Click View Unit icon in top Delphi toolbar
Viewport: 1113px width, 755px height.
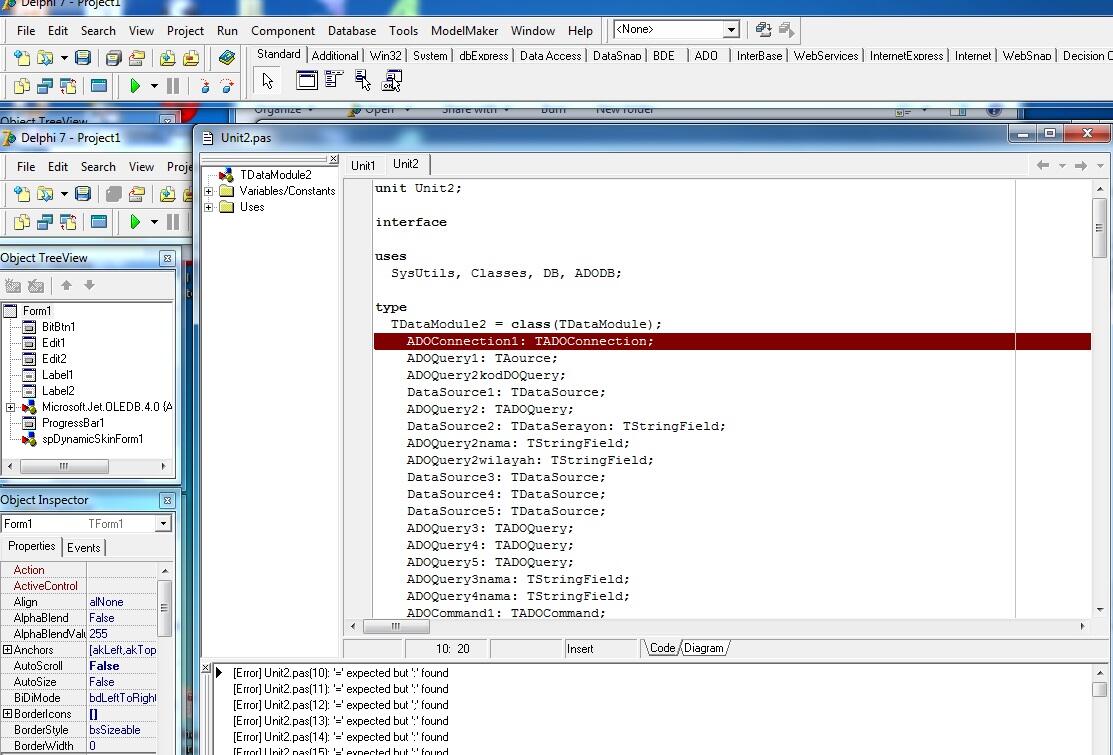[22, 87]
